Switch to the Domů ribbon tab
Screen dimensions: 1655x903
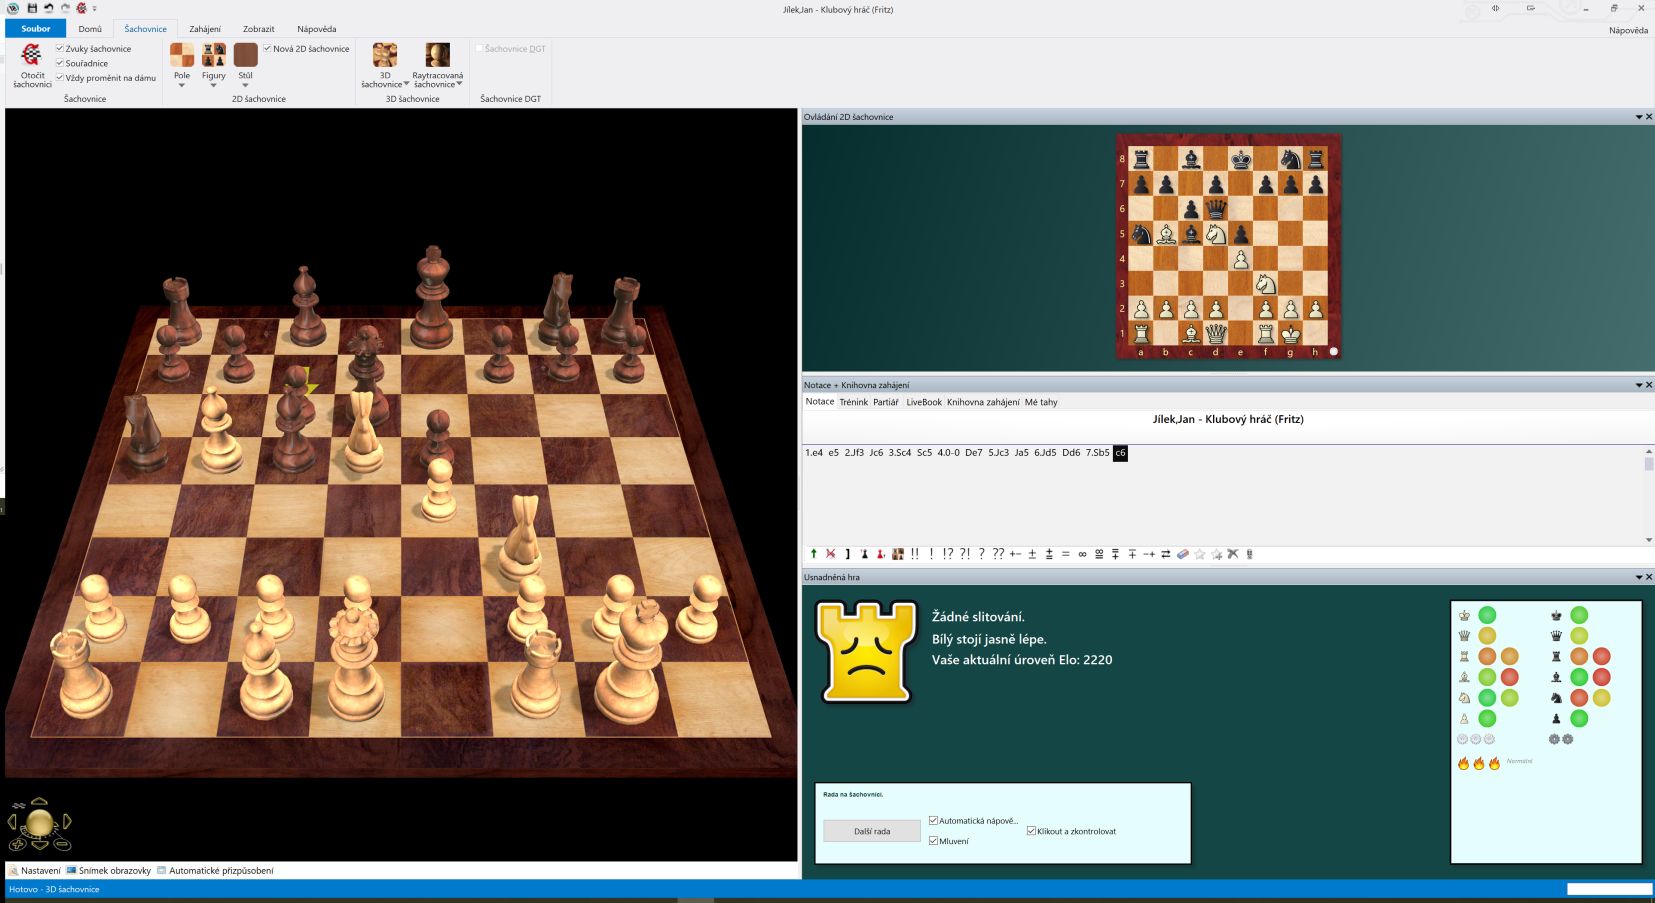(90, 29)
